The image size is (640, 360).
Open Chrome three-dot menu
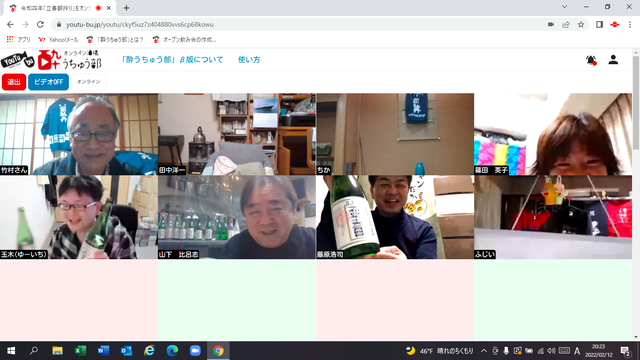click(630, 24)
